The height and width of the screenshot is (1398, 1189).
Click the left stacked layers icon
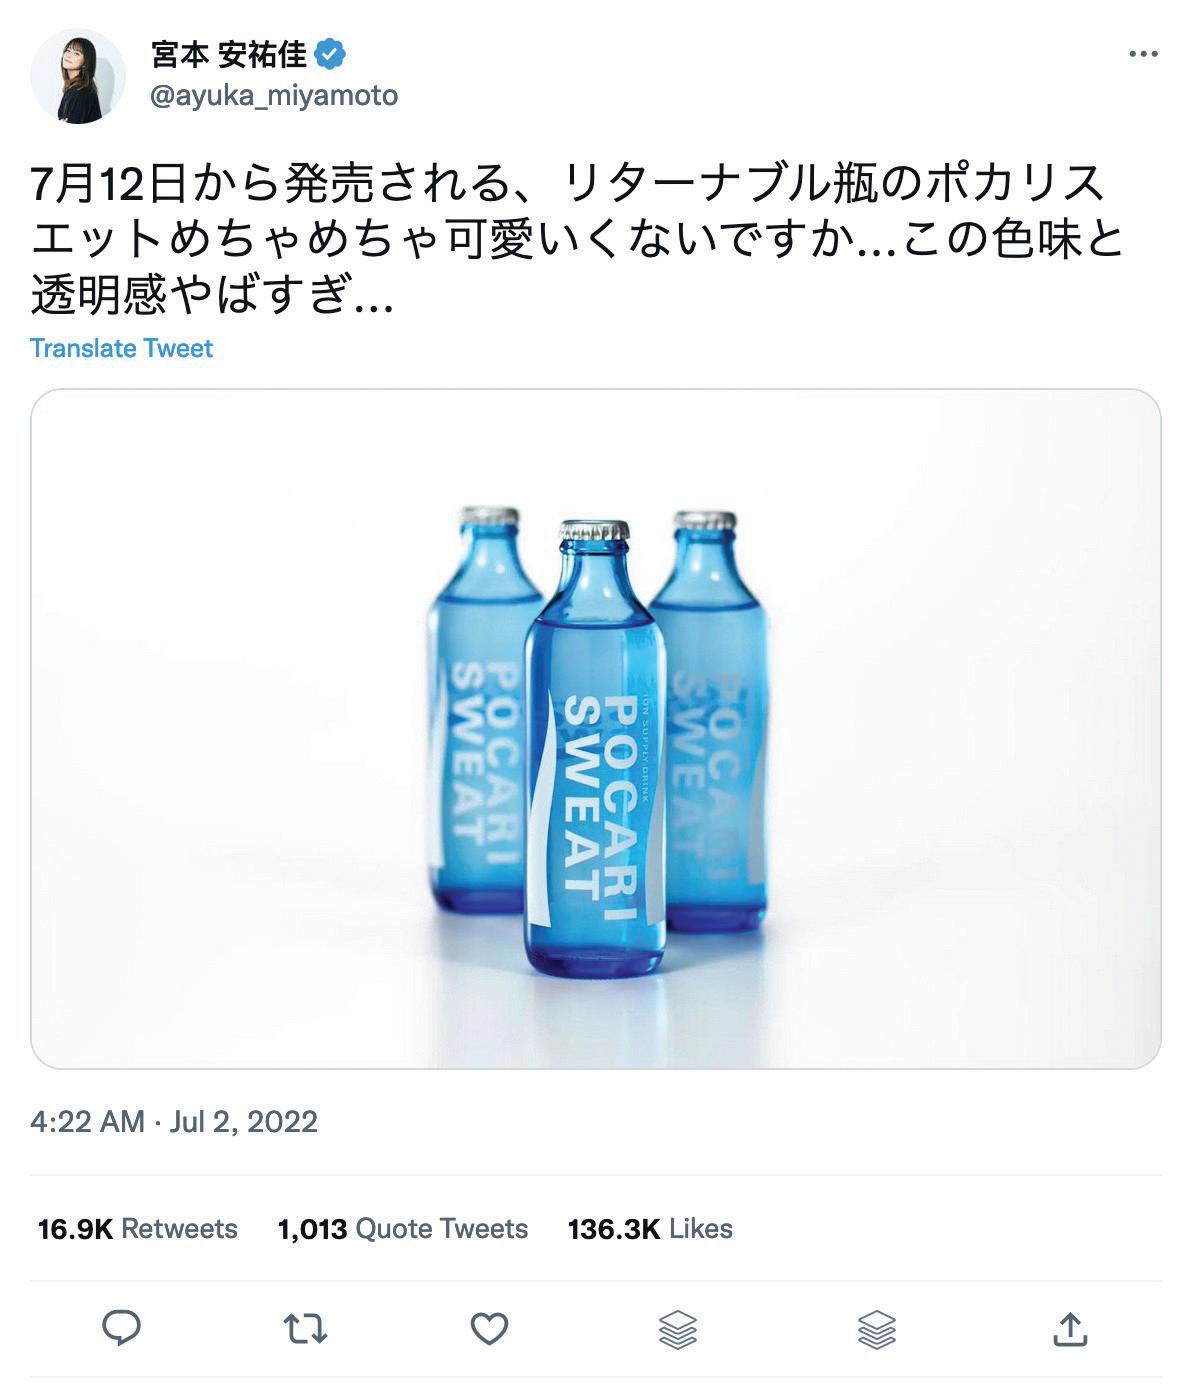[x=678, y=1329]
